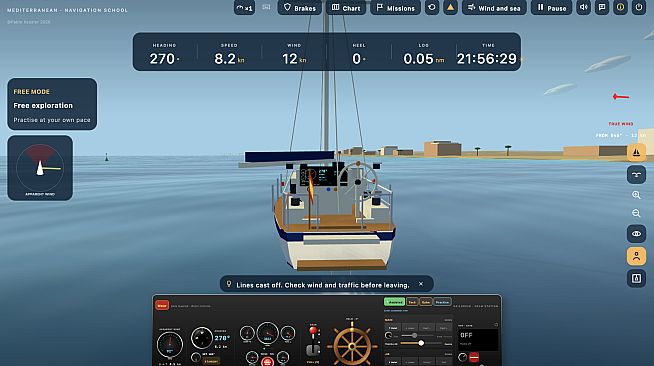Change the simulation speed multiplier x1
Viewport: 654px width, 366px height.
(244, 8)
